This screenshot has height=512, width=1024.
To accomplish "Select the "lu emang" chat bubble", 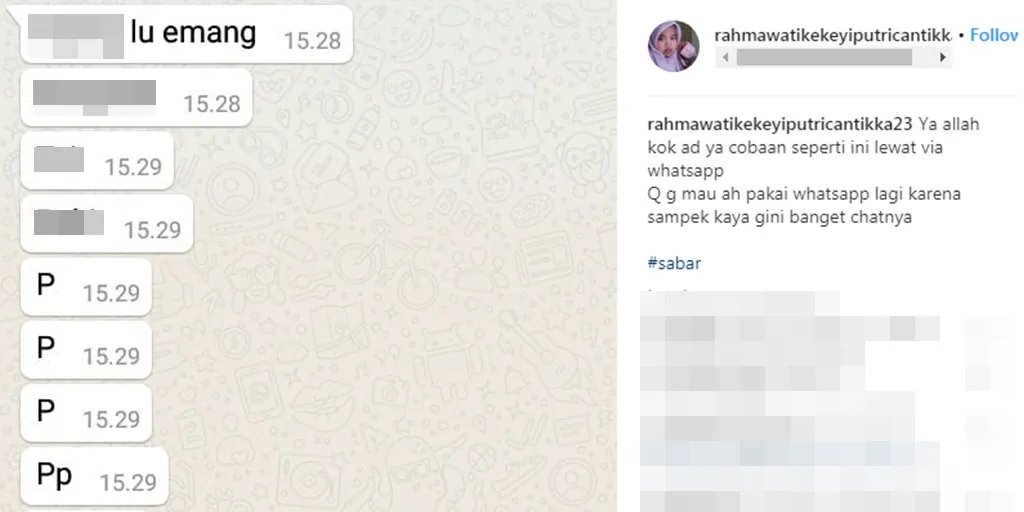I will pyautogui.click(x=187, y=34).
